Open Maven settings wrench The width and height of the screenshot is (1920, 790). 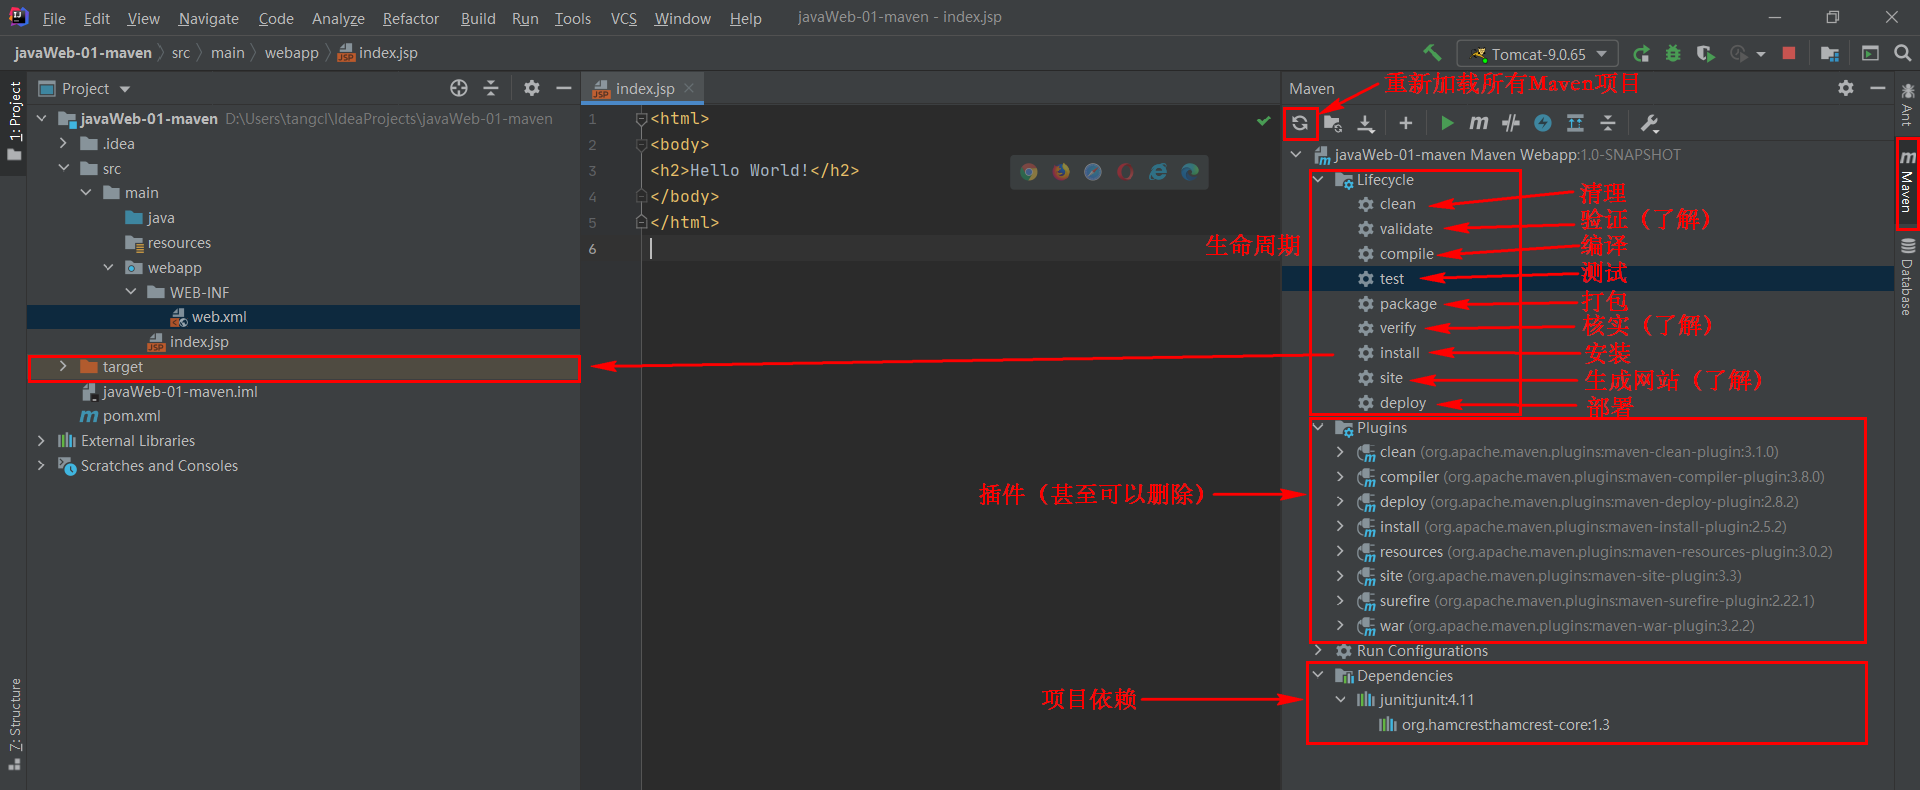click(x=1650, y=123)
